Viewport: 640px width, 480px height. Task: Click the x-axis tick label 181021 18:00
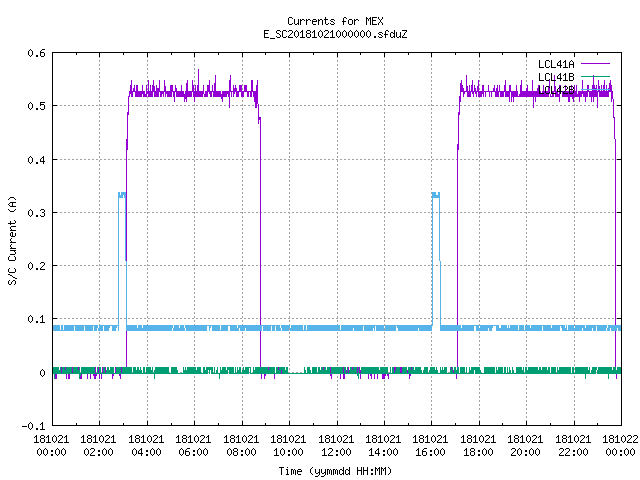tap(478, 446)
